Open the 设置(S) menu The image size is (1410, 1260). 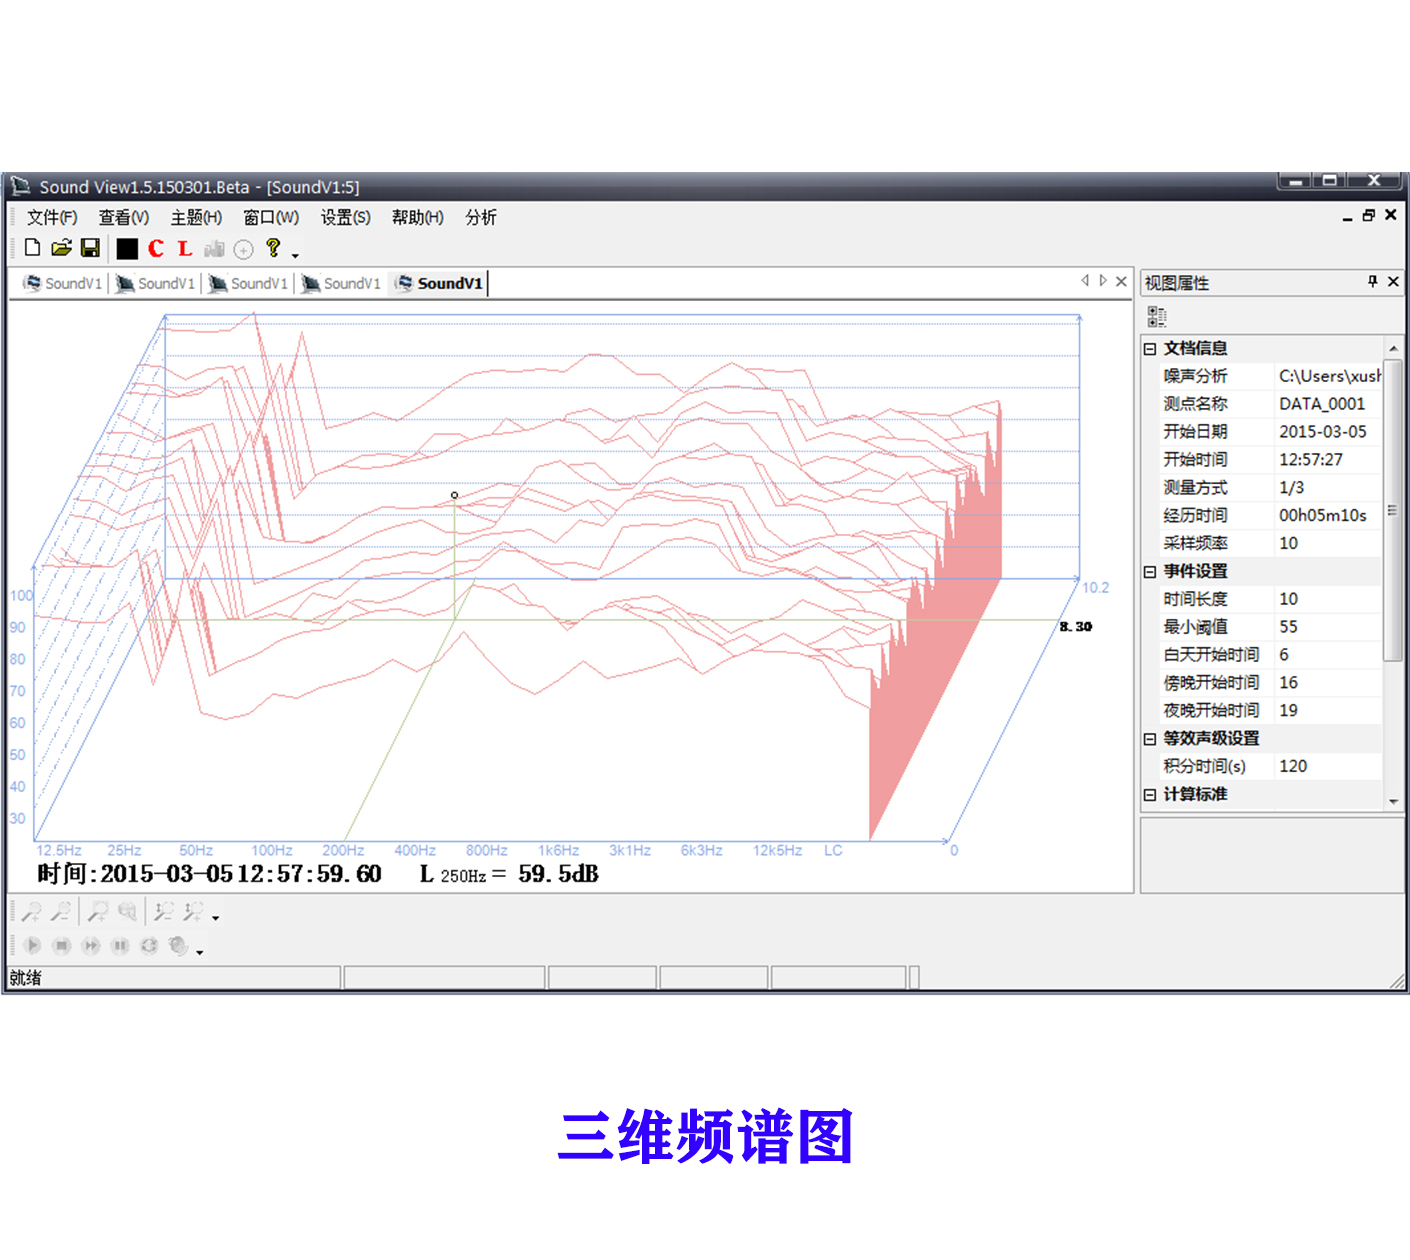(x=344, y=217)
